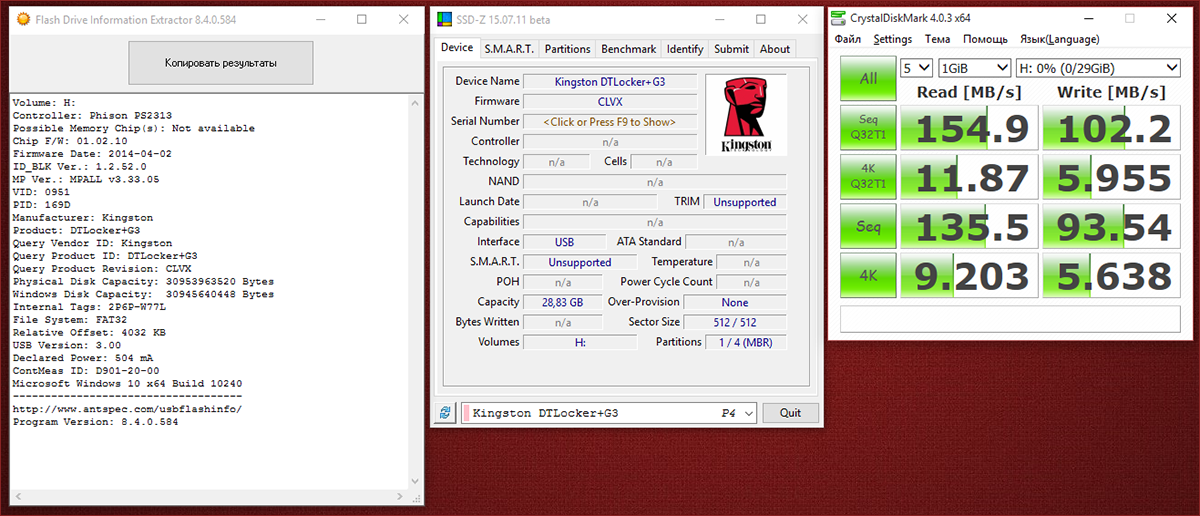Image resolution: width=1200 pixels, height=516 pixels.
Task: Click the Sector Size 512 / 512 field
Action: pyautogui.click(x=737, y=322)
